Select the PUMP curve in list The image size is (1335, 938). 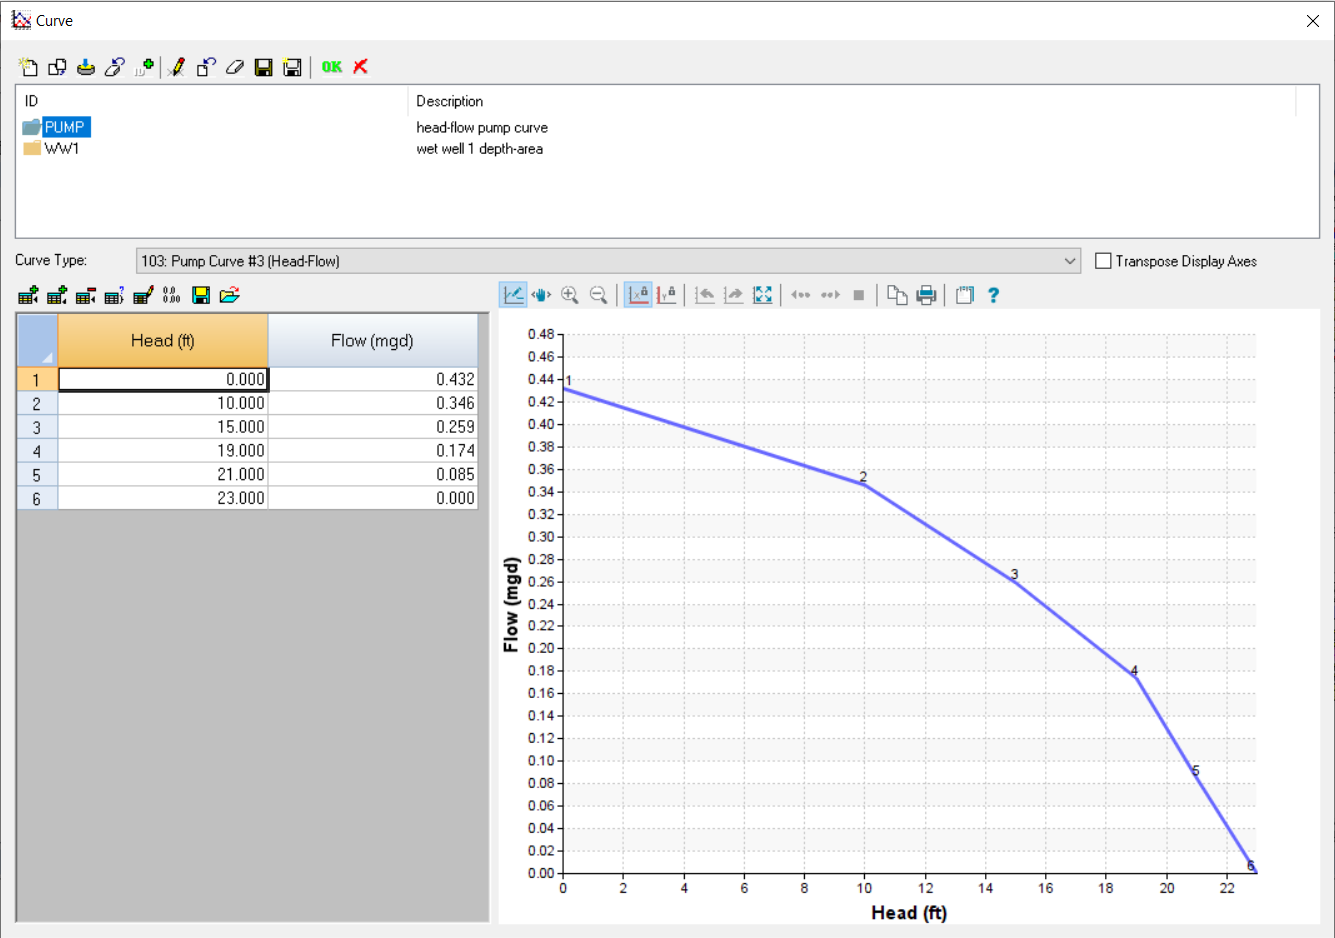pos(64,127)
